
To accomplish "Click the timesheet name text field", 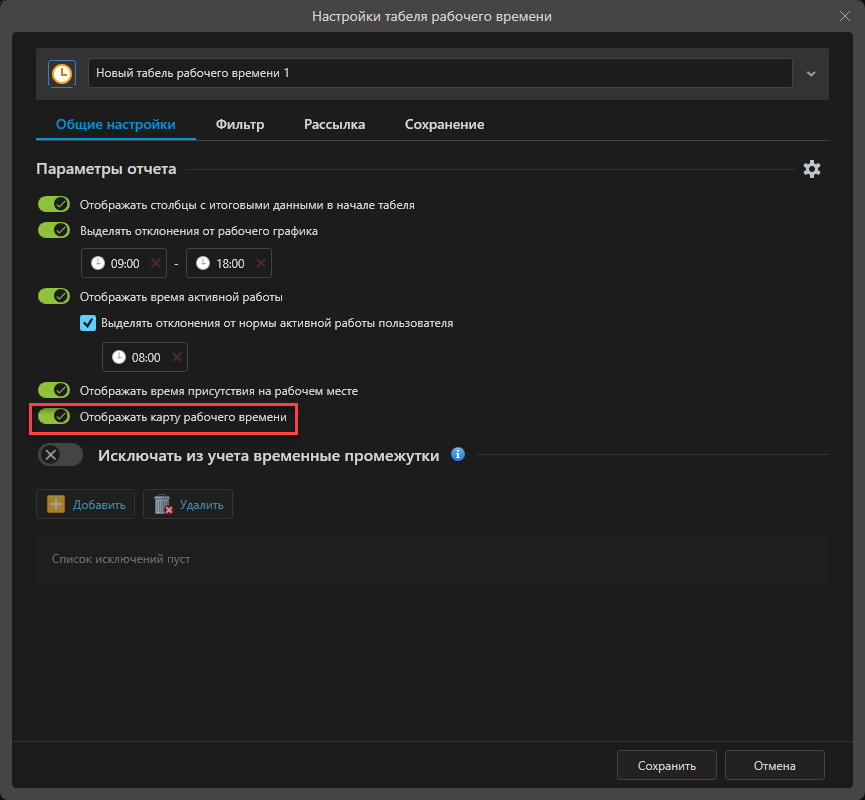I will (440, 73).
